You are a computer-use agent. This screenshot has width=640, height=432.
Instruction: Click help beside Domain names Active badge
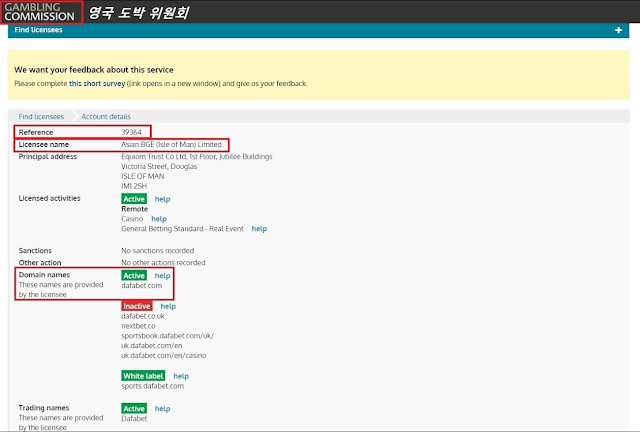click(162, 276)
